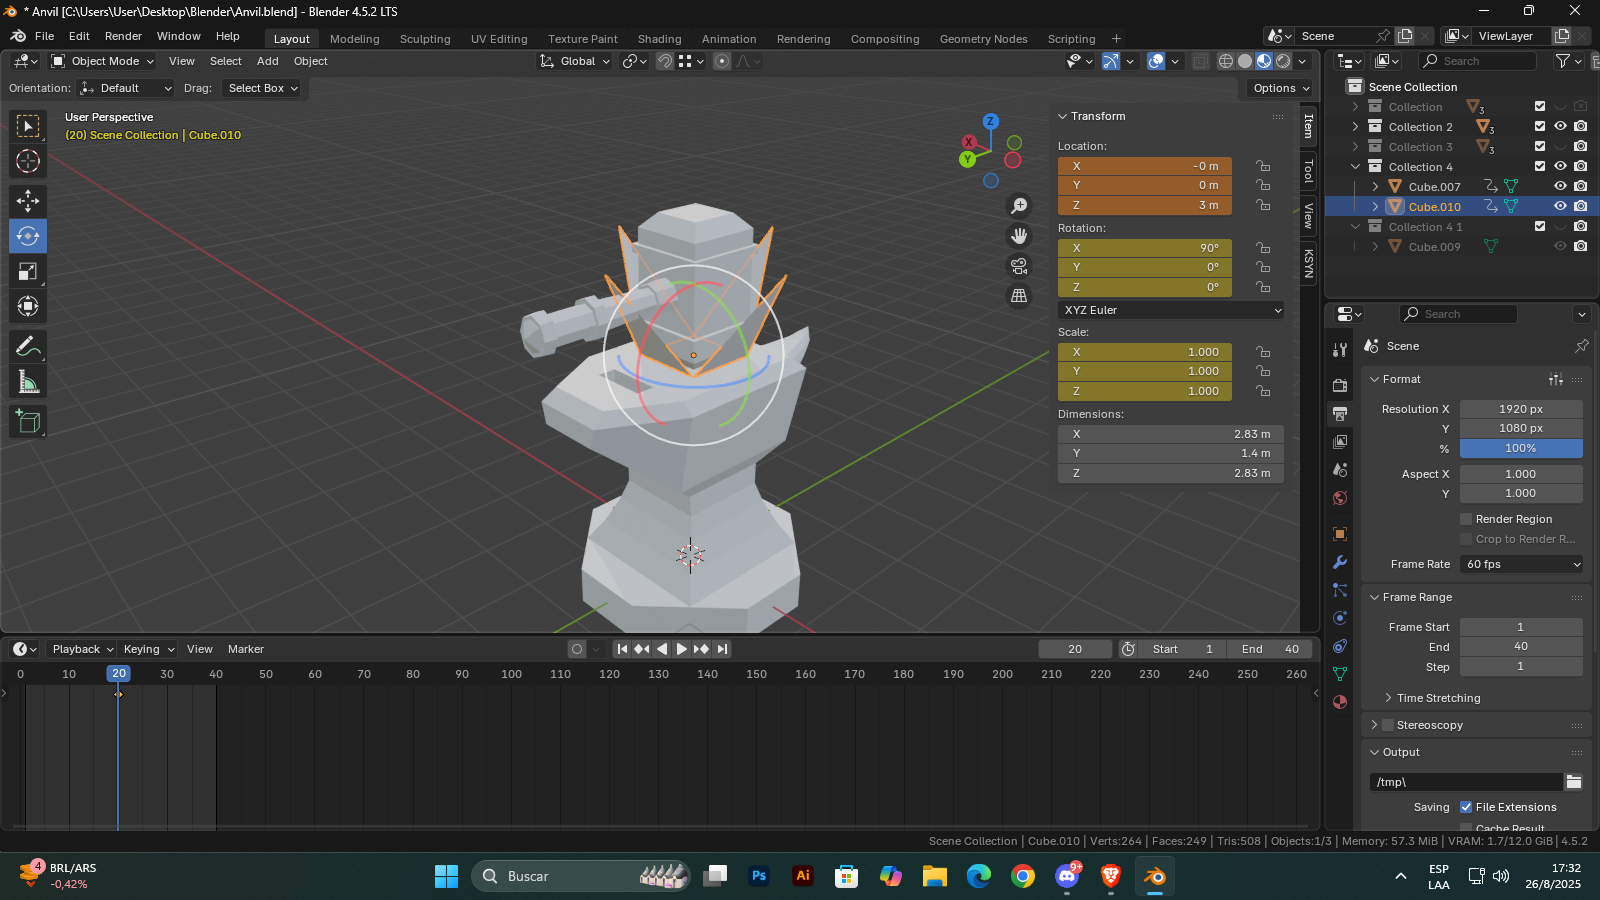Select the Annotate tool
1600x900 pixels.
(28, 347)
